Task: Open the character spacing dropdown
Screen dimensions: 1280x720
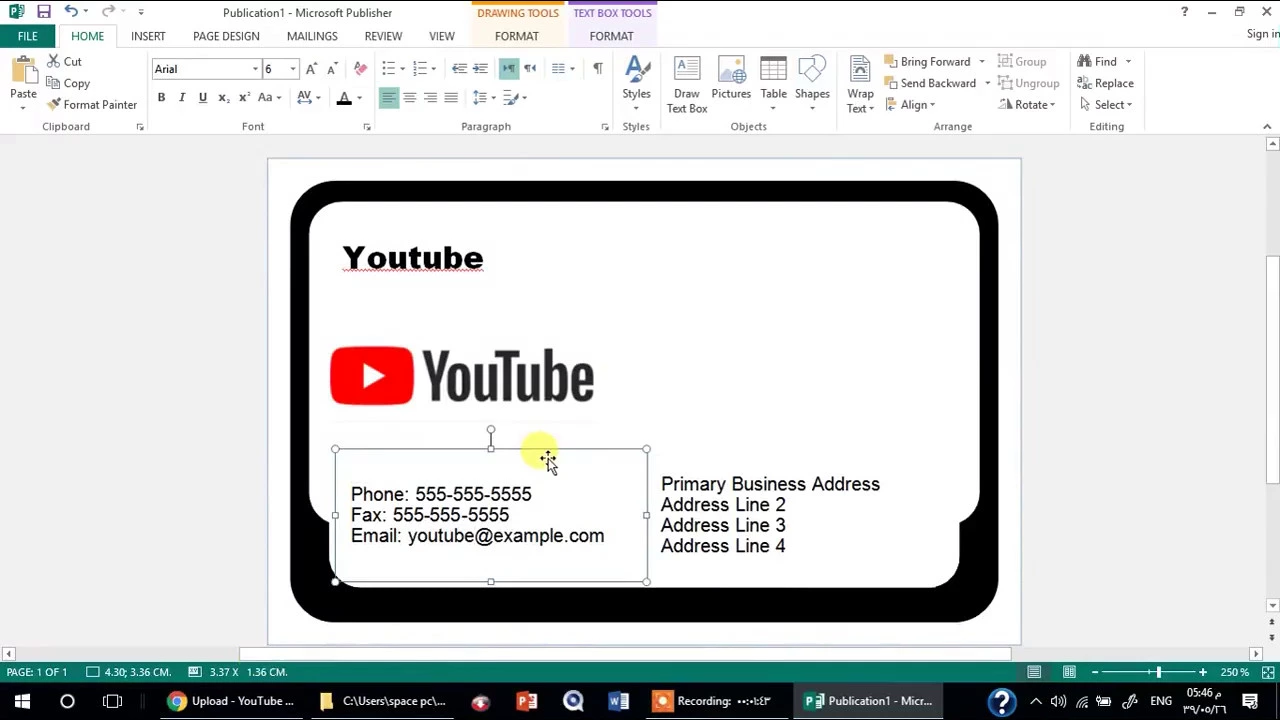Action: tap(308, 98)
